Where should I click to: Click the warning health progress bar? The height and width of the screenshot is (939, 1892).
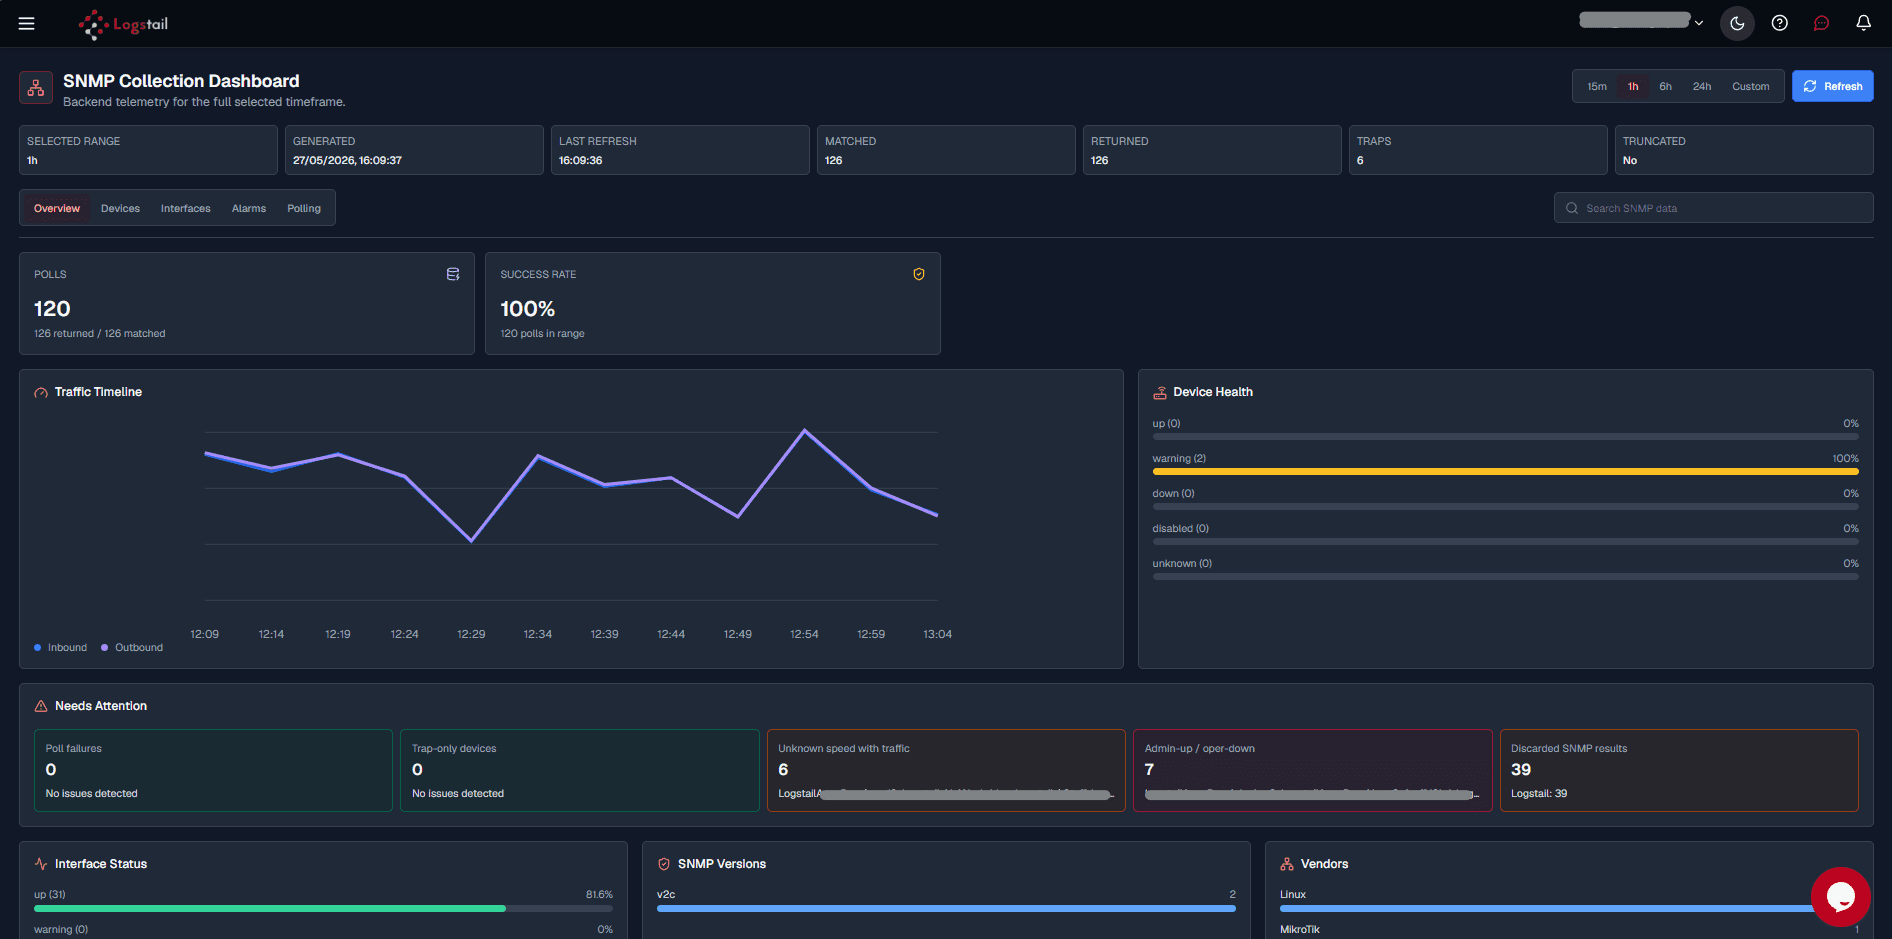1505,471
